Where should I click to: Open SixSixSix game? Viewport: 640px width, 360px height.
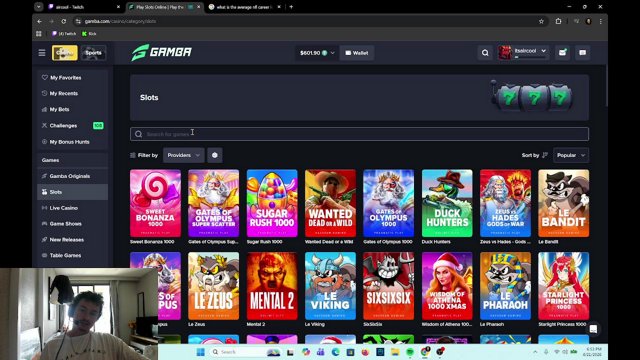click(389, 286)
